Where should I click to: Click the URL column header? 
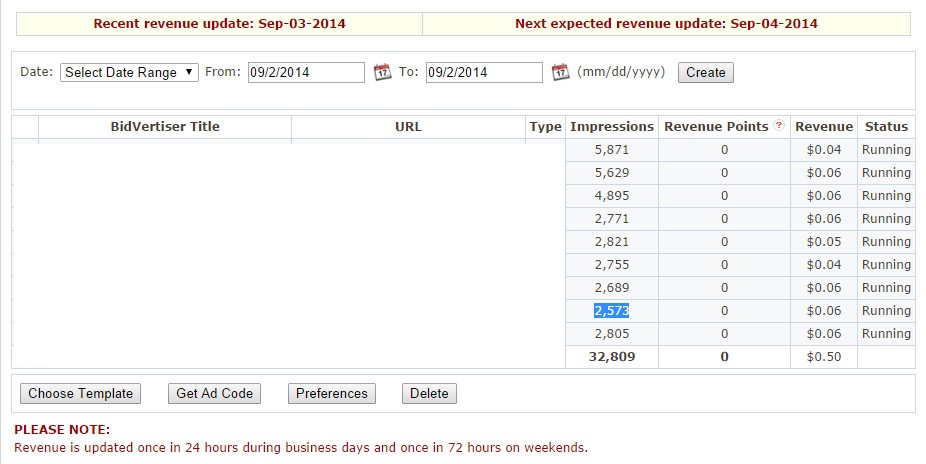[408, 126]
